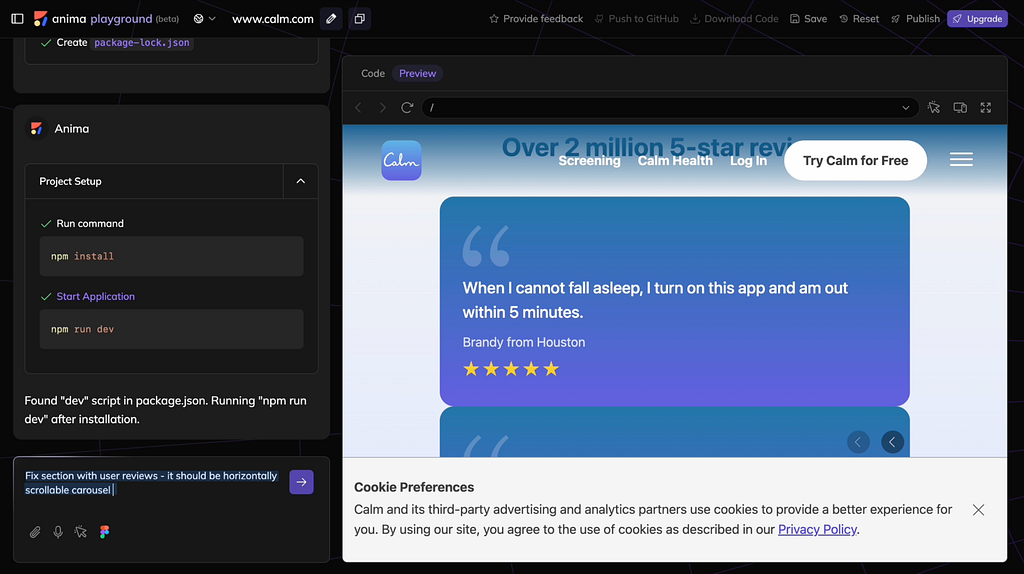1024x574 pixels.
Task: Click the Start Application step
Action: pos(95,296)
